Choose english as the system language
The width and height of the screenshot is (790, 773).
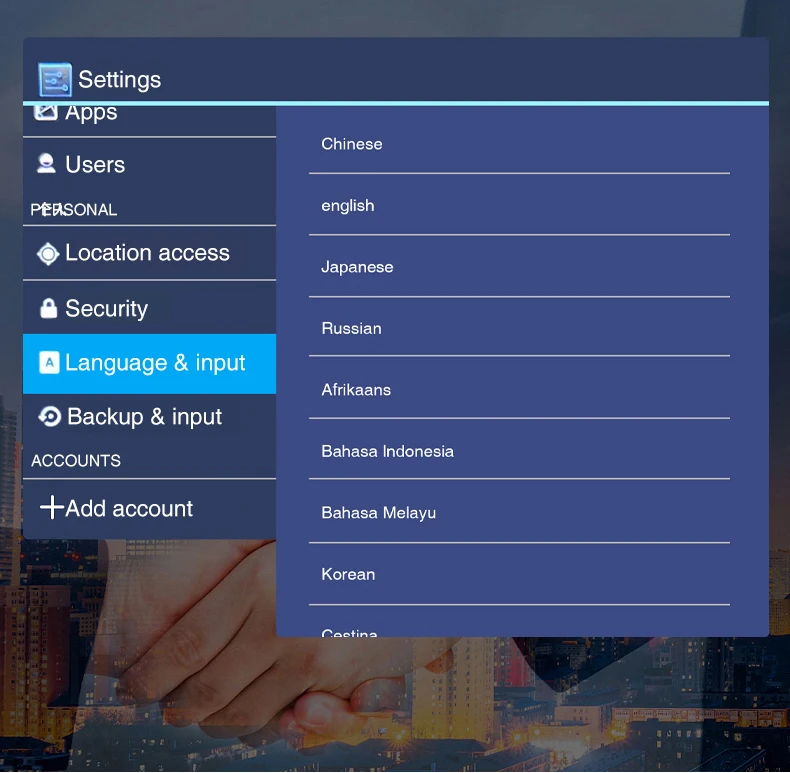coord(348,206)
